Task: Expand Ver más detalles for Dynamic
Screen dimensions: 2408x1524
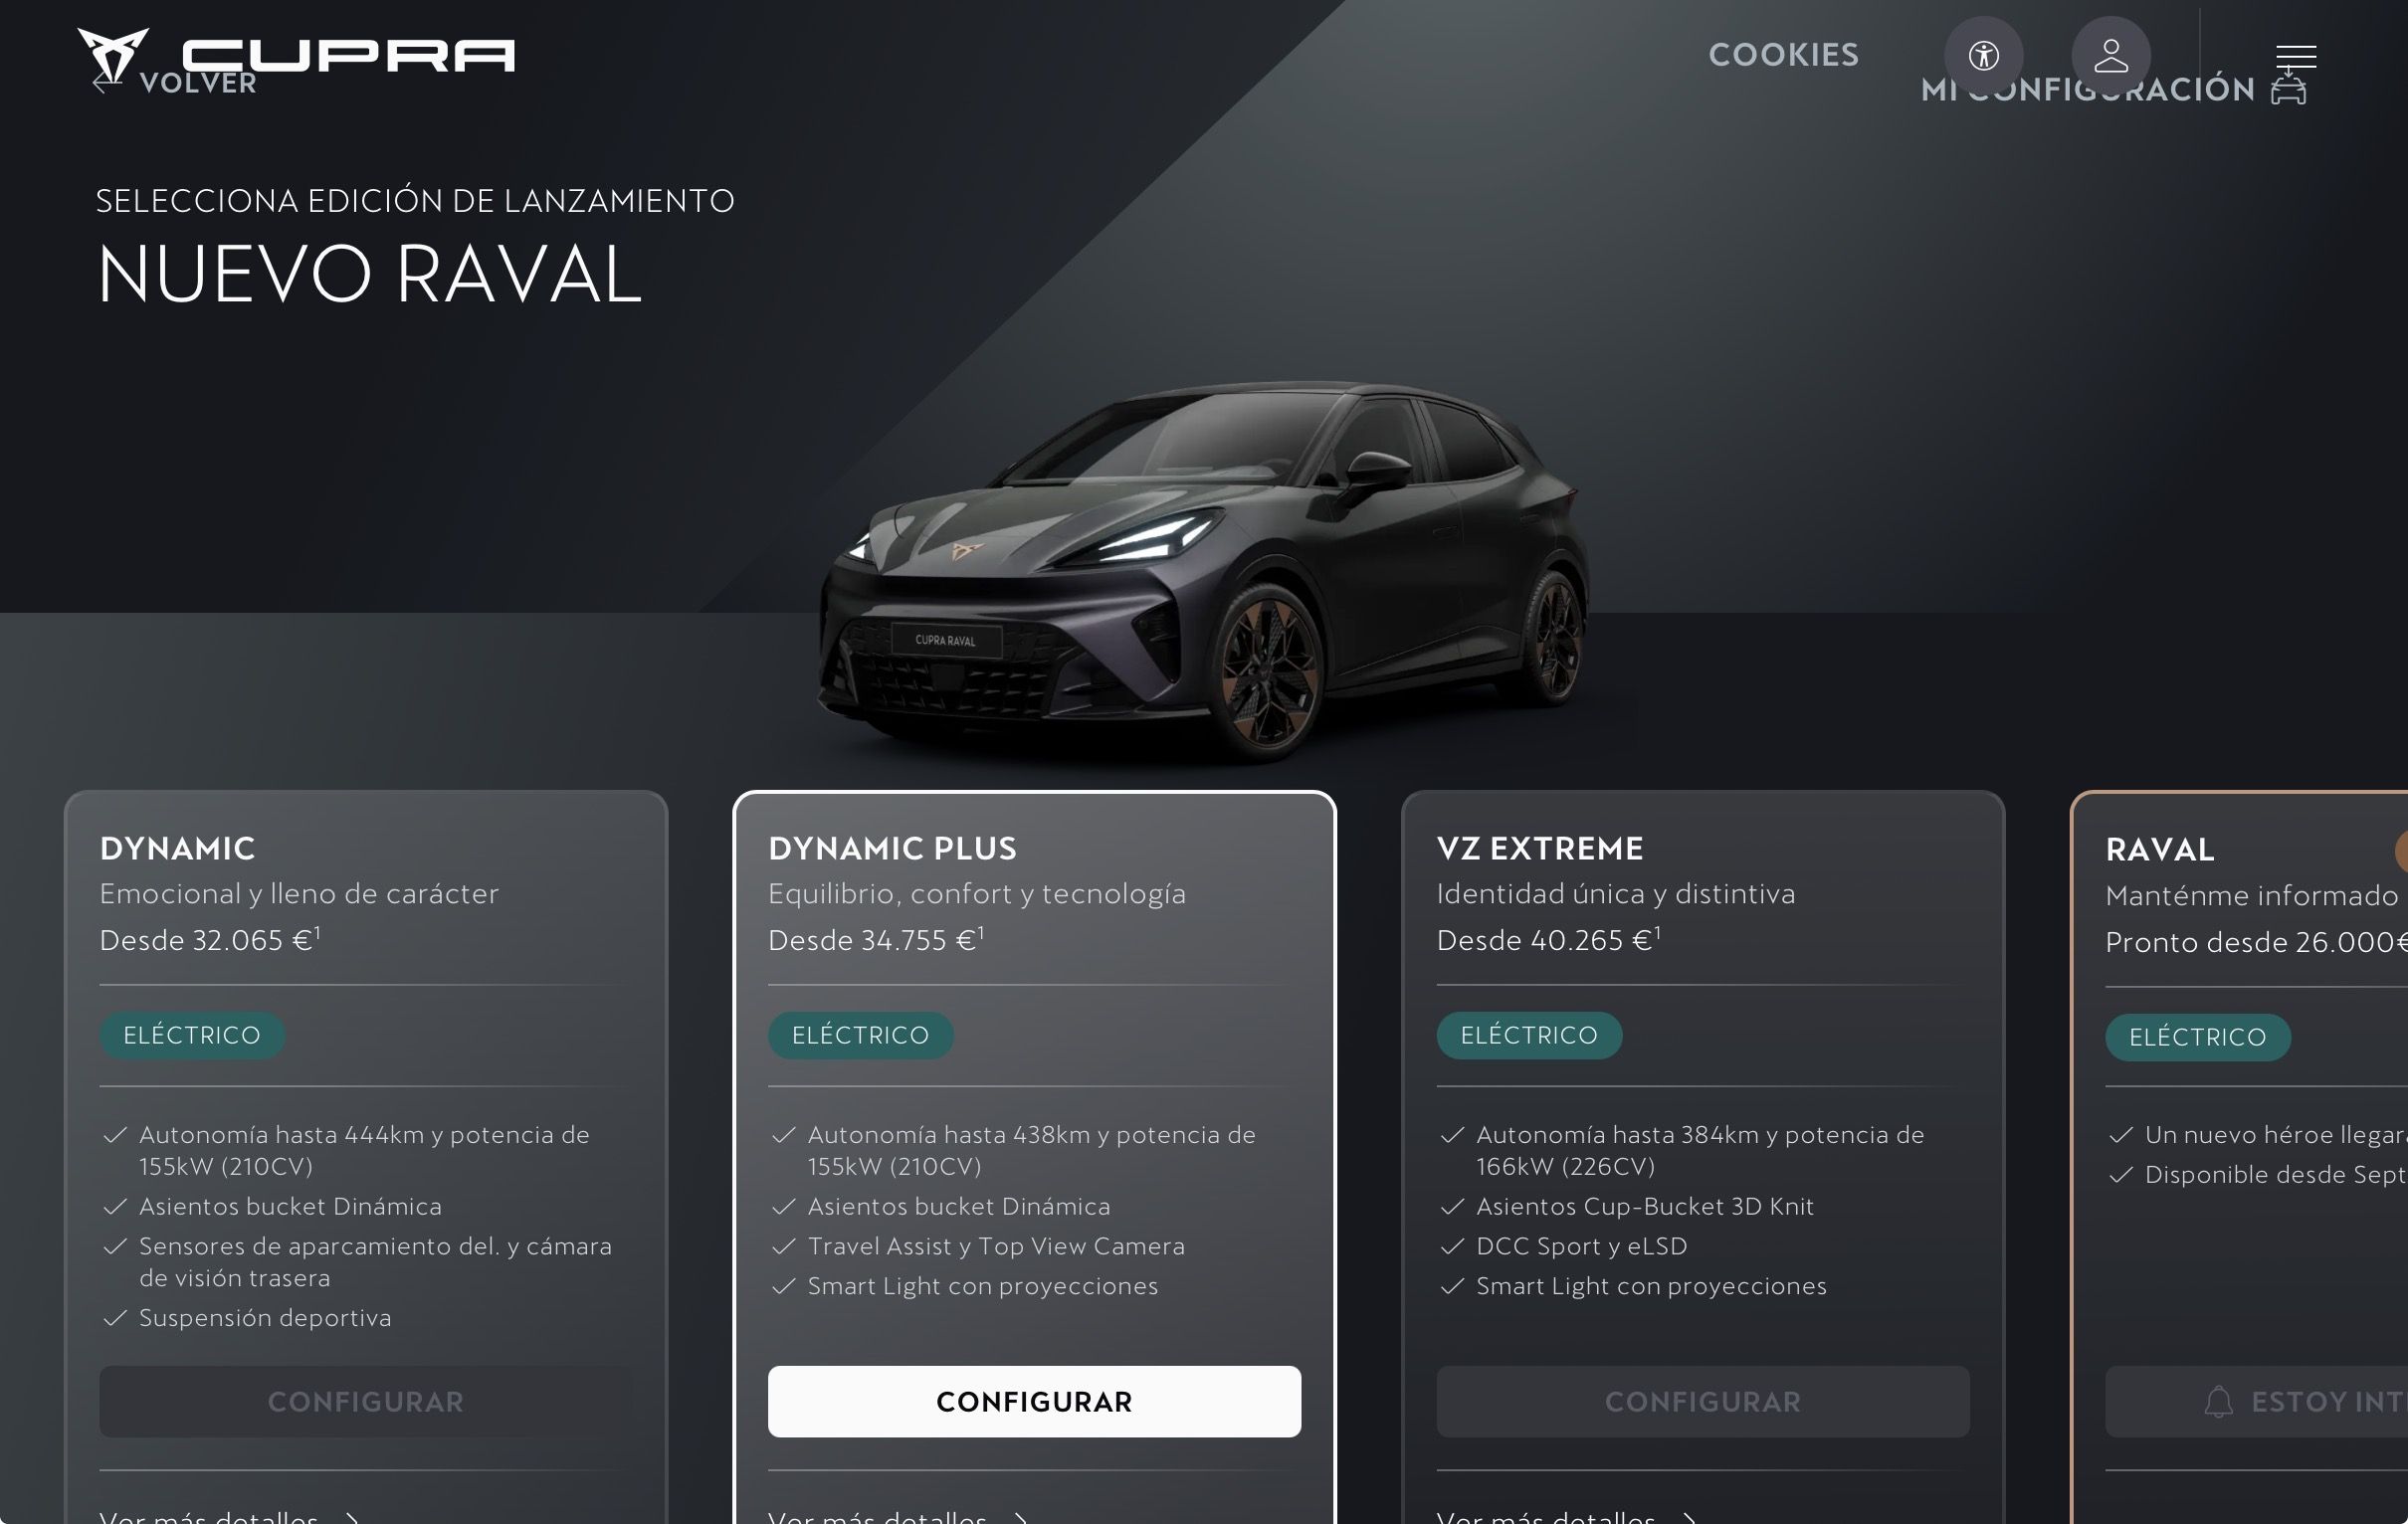Action: [x=229, y=1514]
